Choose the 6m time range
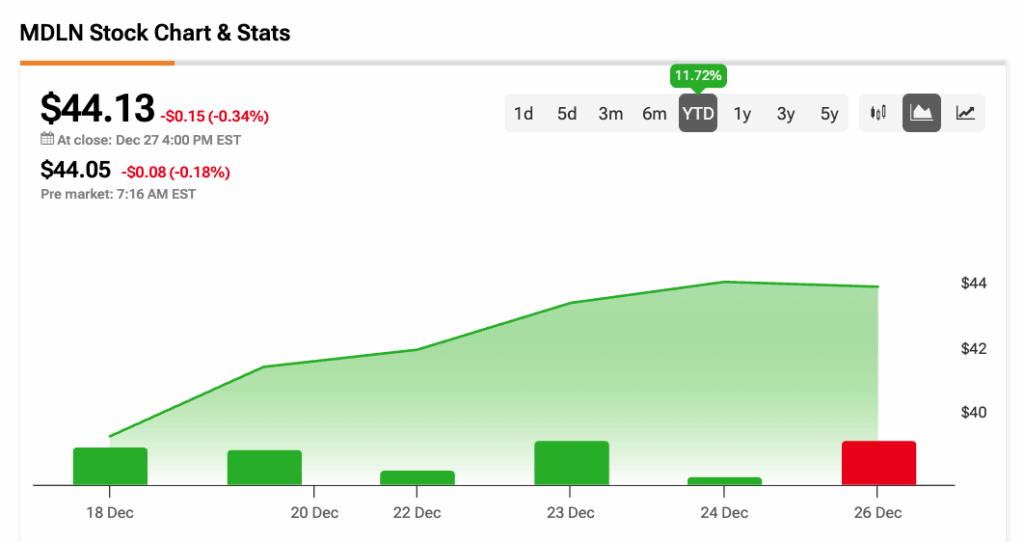This screenshot has width=1024, height=542. tap(654, 114)
